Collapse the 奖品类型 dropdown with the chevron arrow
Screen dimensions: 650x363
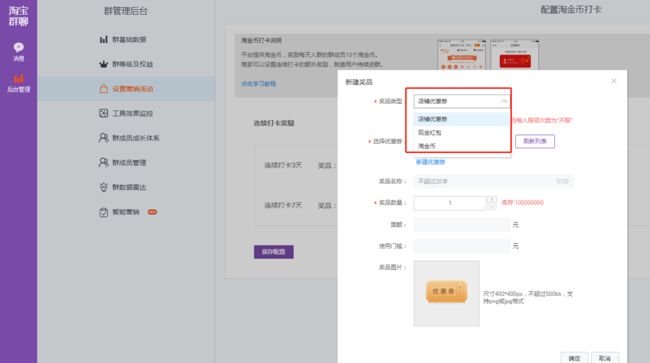(504, 101)
